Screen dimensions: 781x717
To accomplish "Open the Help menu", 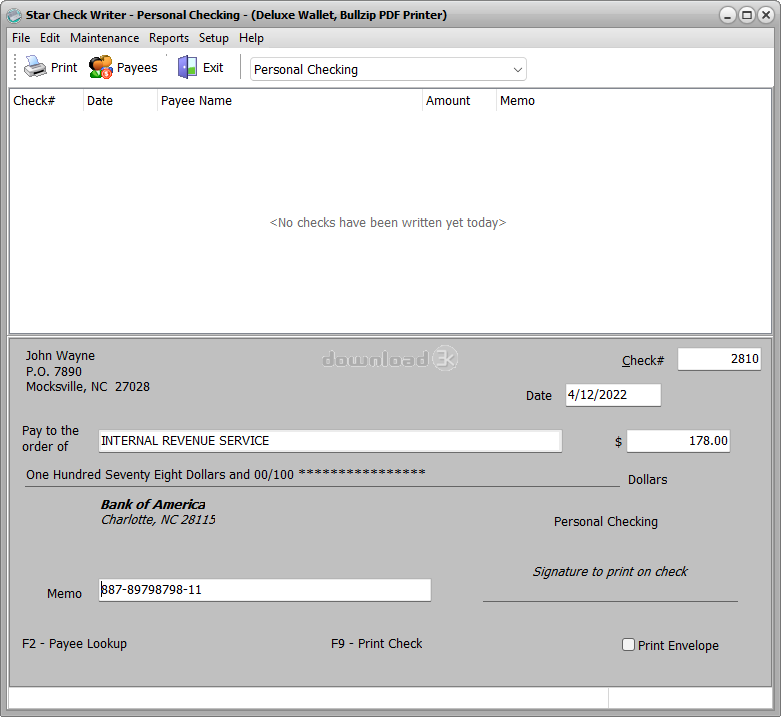I will [x=251, y=38].
